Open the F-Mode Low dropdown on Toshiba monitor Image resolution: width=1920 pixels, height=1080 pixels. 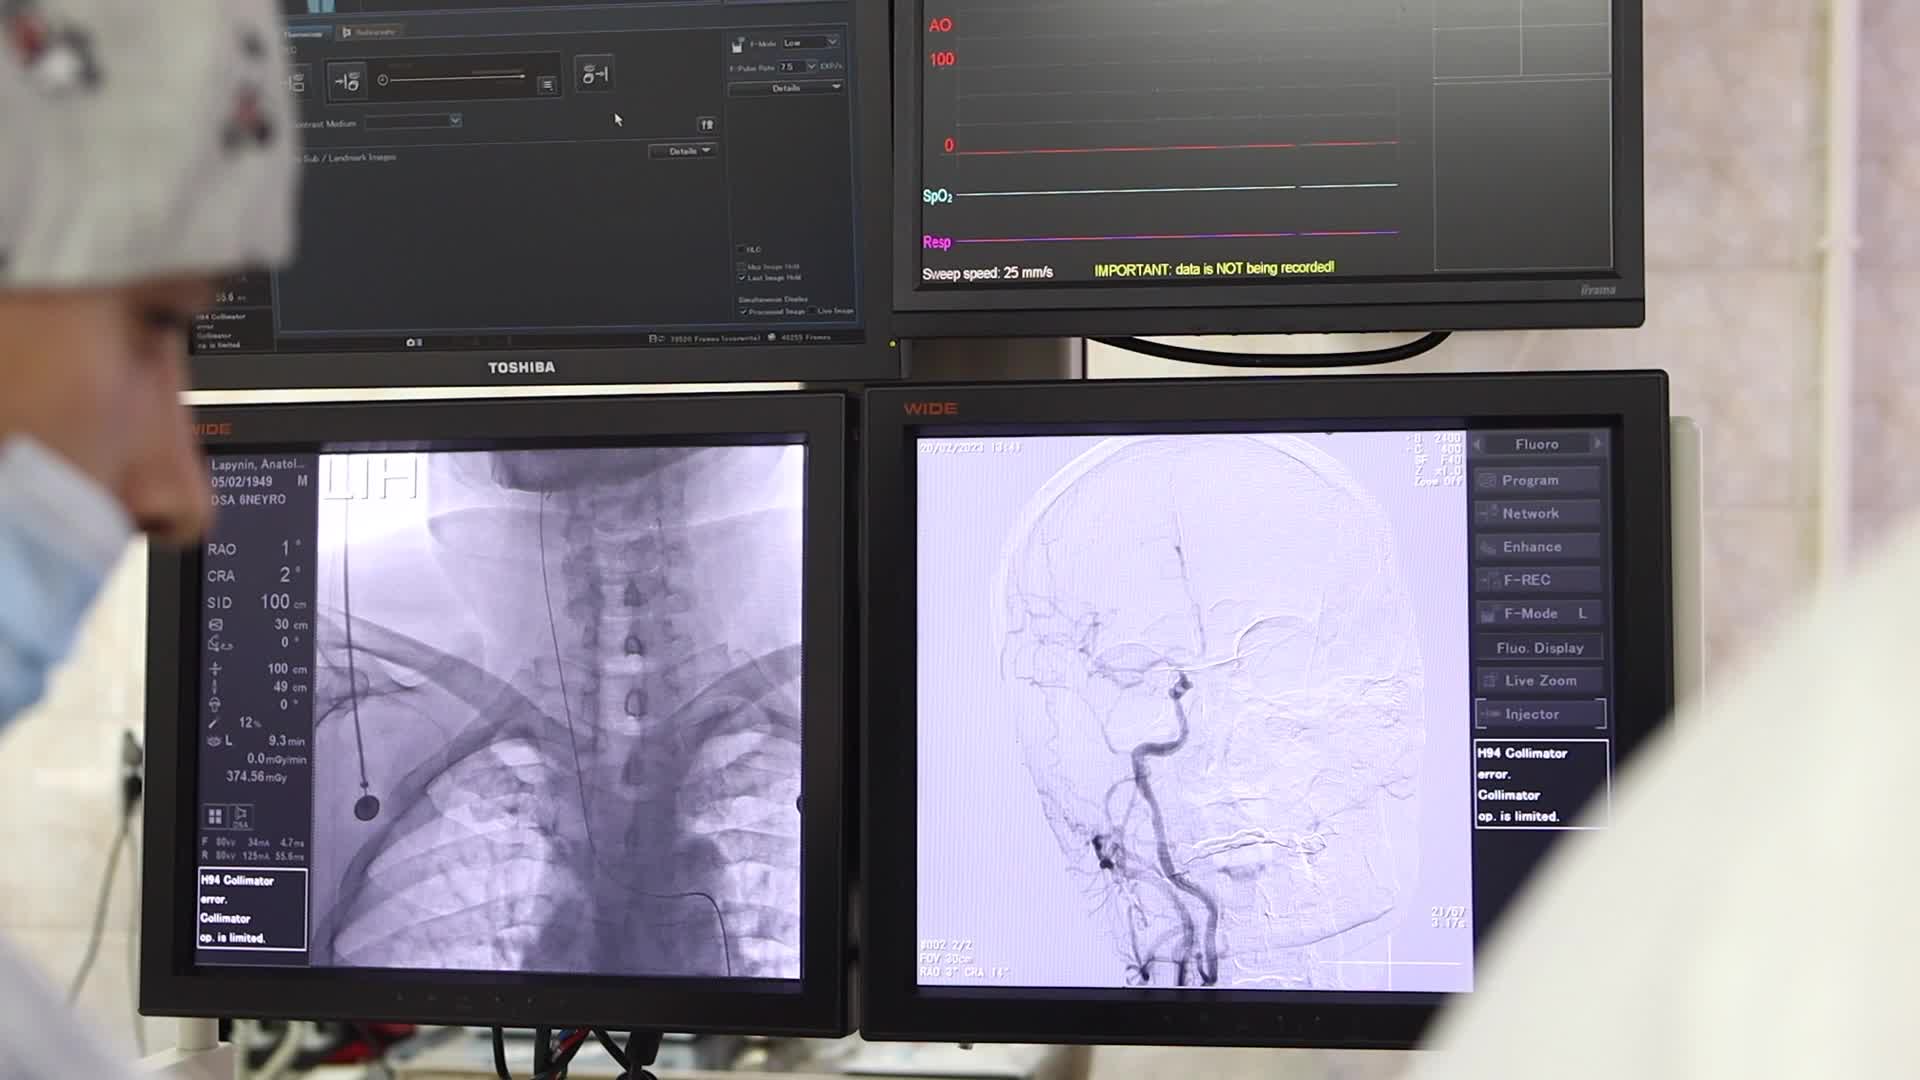(x=810, y=43)
